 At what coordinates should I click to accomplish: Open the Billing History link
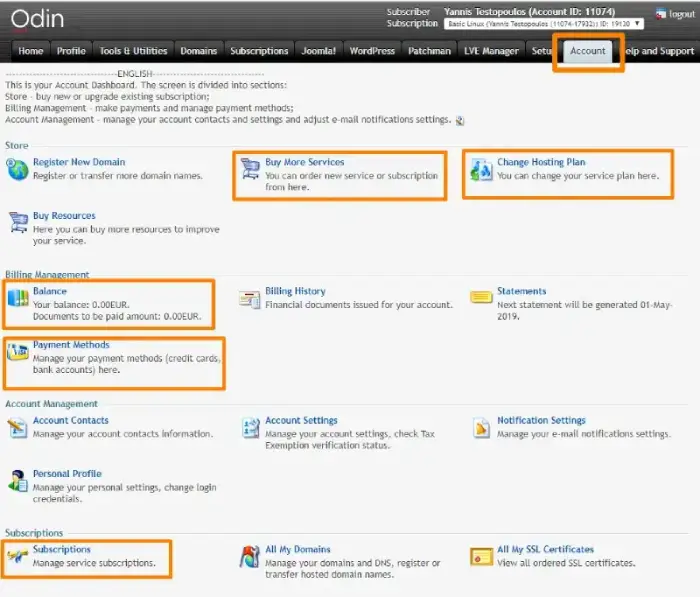point(296,291)
